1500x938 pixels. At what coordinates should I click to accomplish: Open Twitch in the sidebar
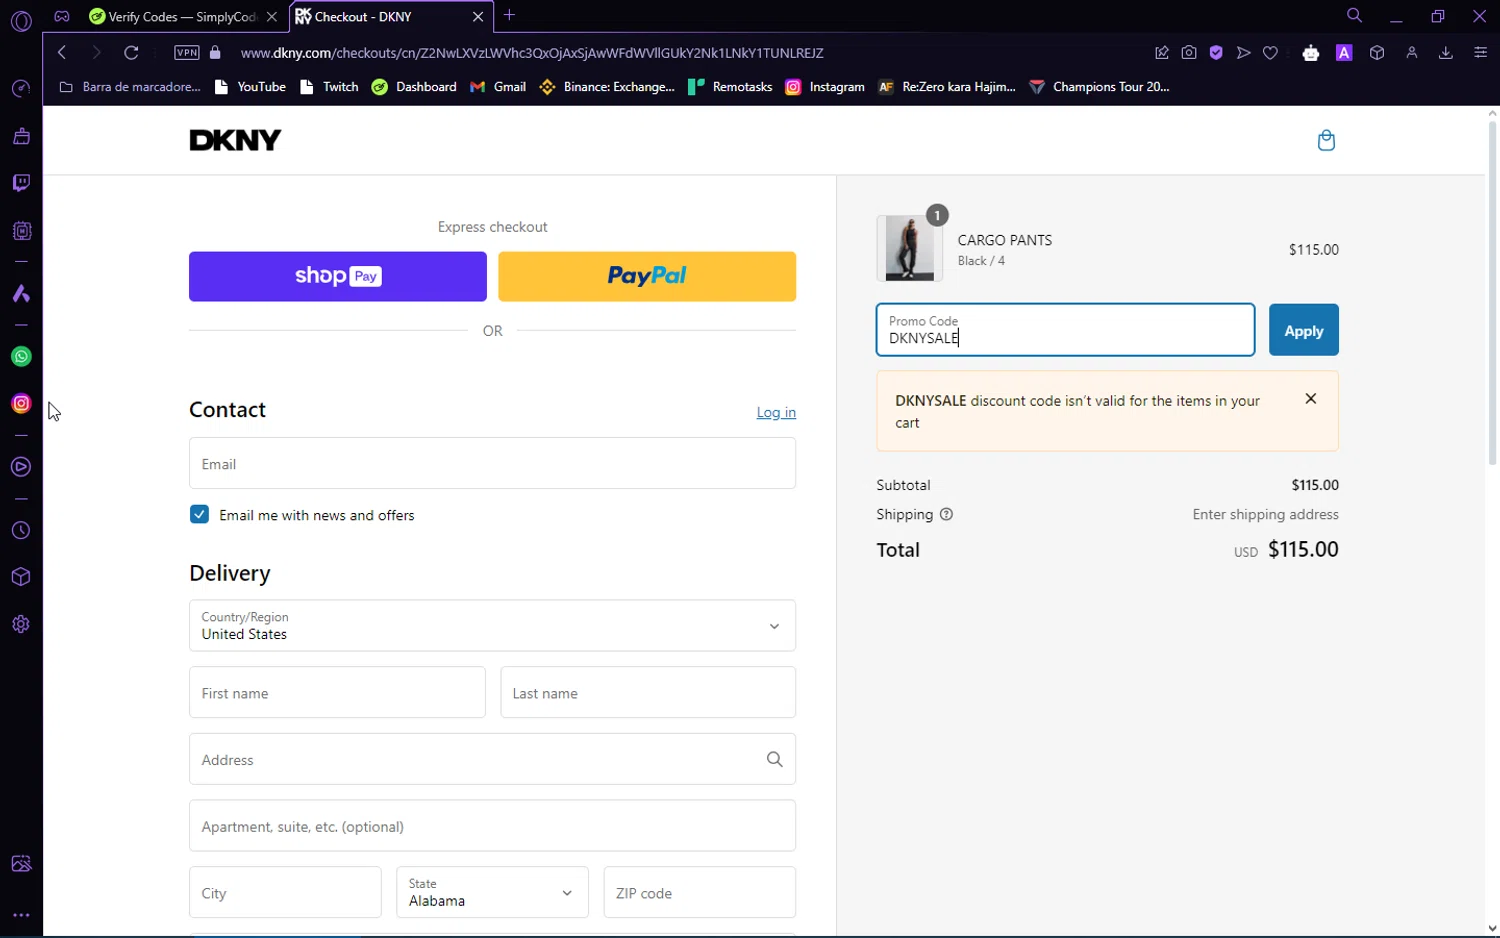coord(21,183)
